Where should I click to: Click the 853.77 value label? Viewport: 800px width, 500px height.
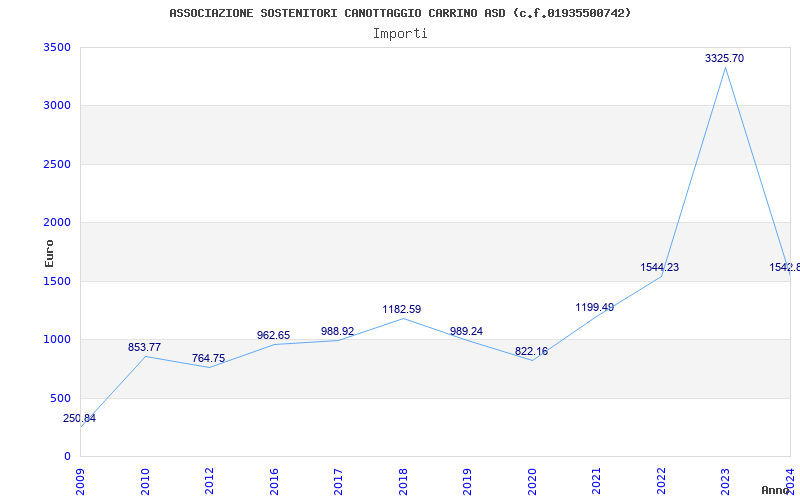[144, 347]
